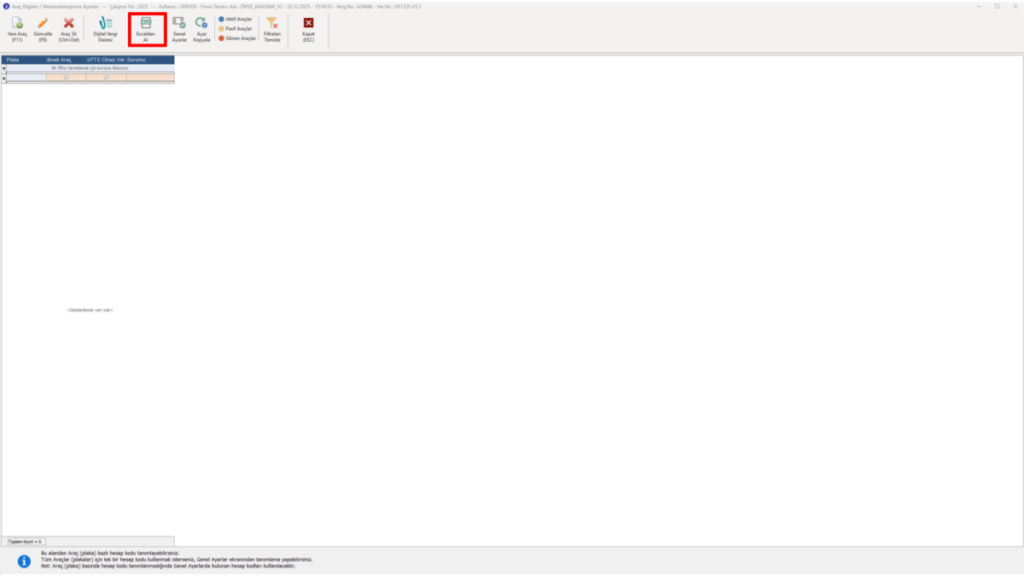
Task: Select the Aktif Araçlar radio option
Action: pyautogui.click(x=235, y=20)
